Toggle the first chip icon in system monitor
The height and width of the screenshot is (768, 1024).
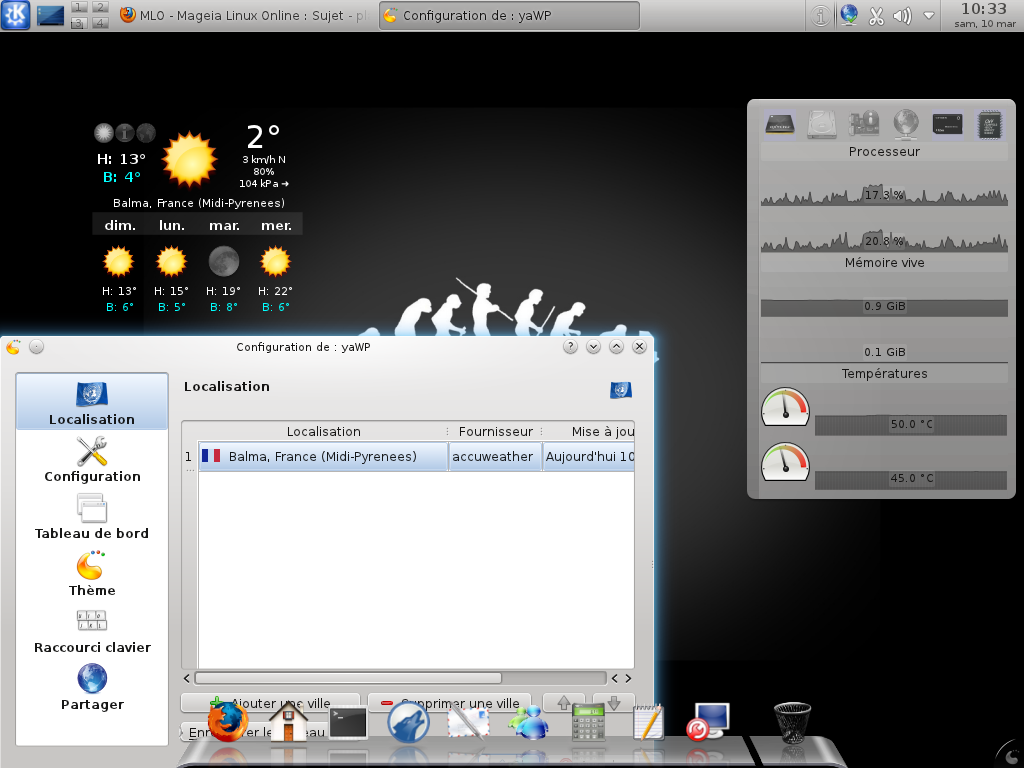point(780,123)
